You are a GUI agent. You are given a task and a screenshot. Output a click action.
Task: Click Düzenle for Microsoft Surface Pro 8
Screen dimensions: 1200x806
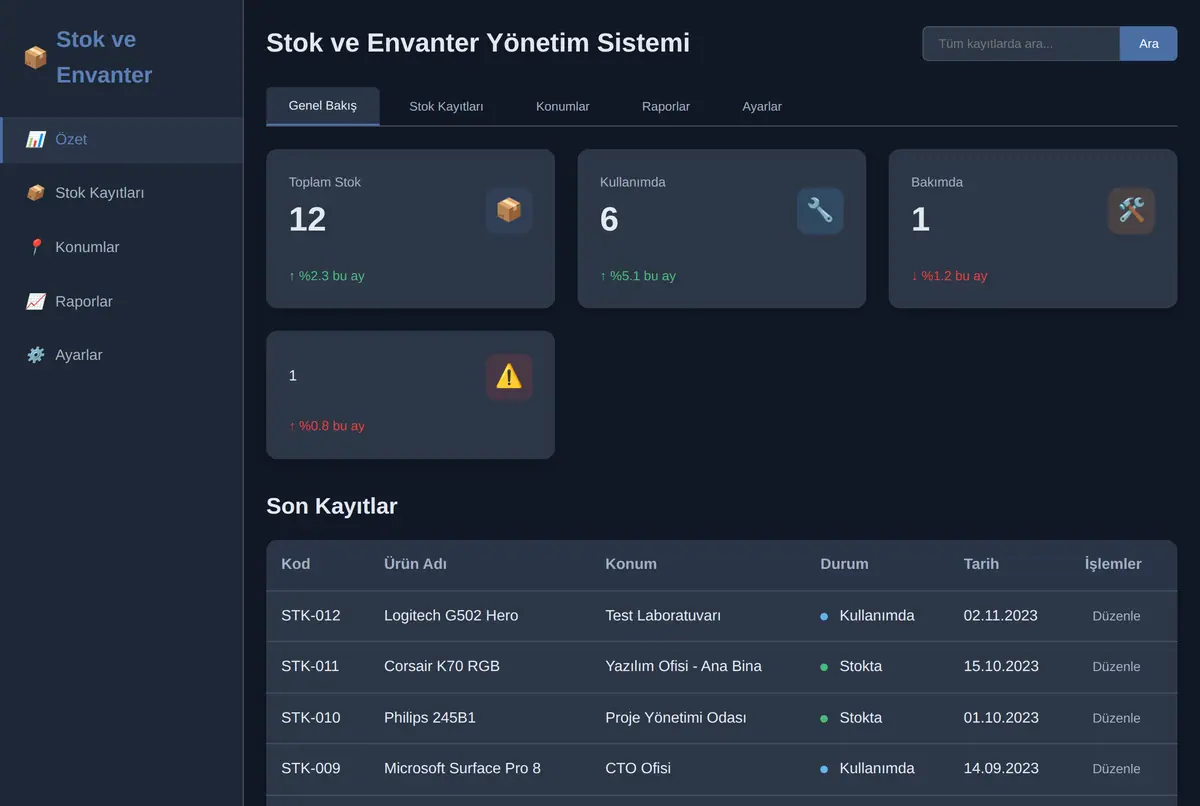point(1116,769)
